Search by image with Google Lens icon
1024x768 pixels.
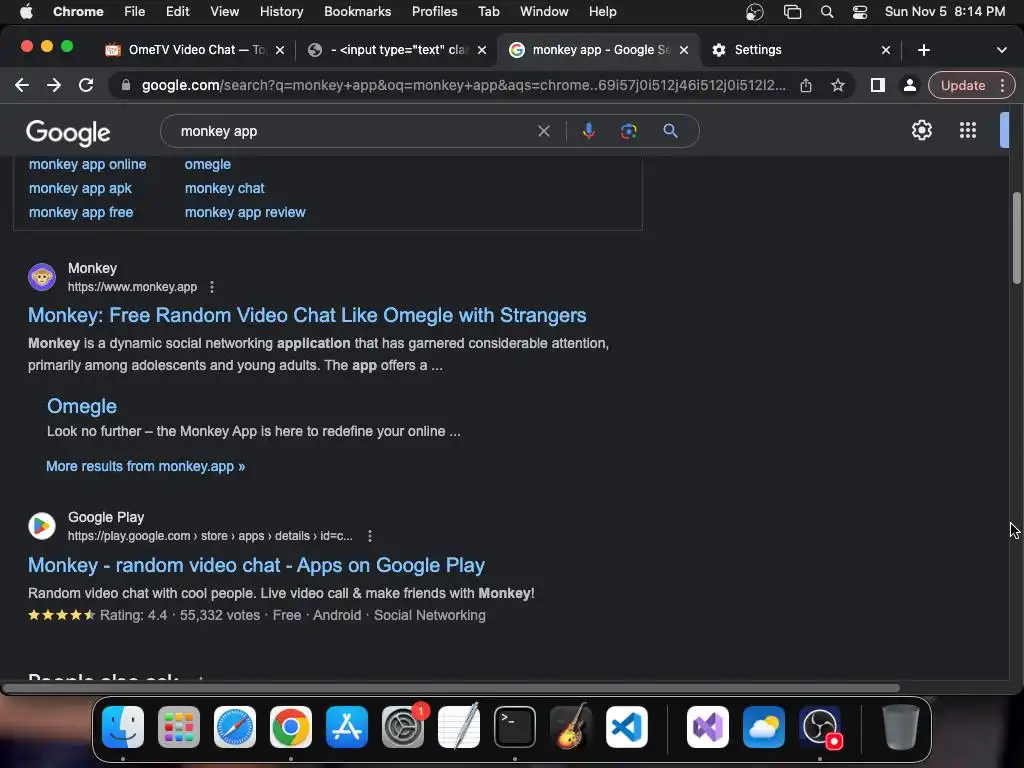[628, 131]
